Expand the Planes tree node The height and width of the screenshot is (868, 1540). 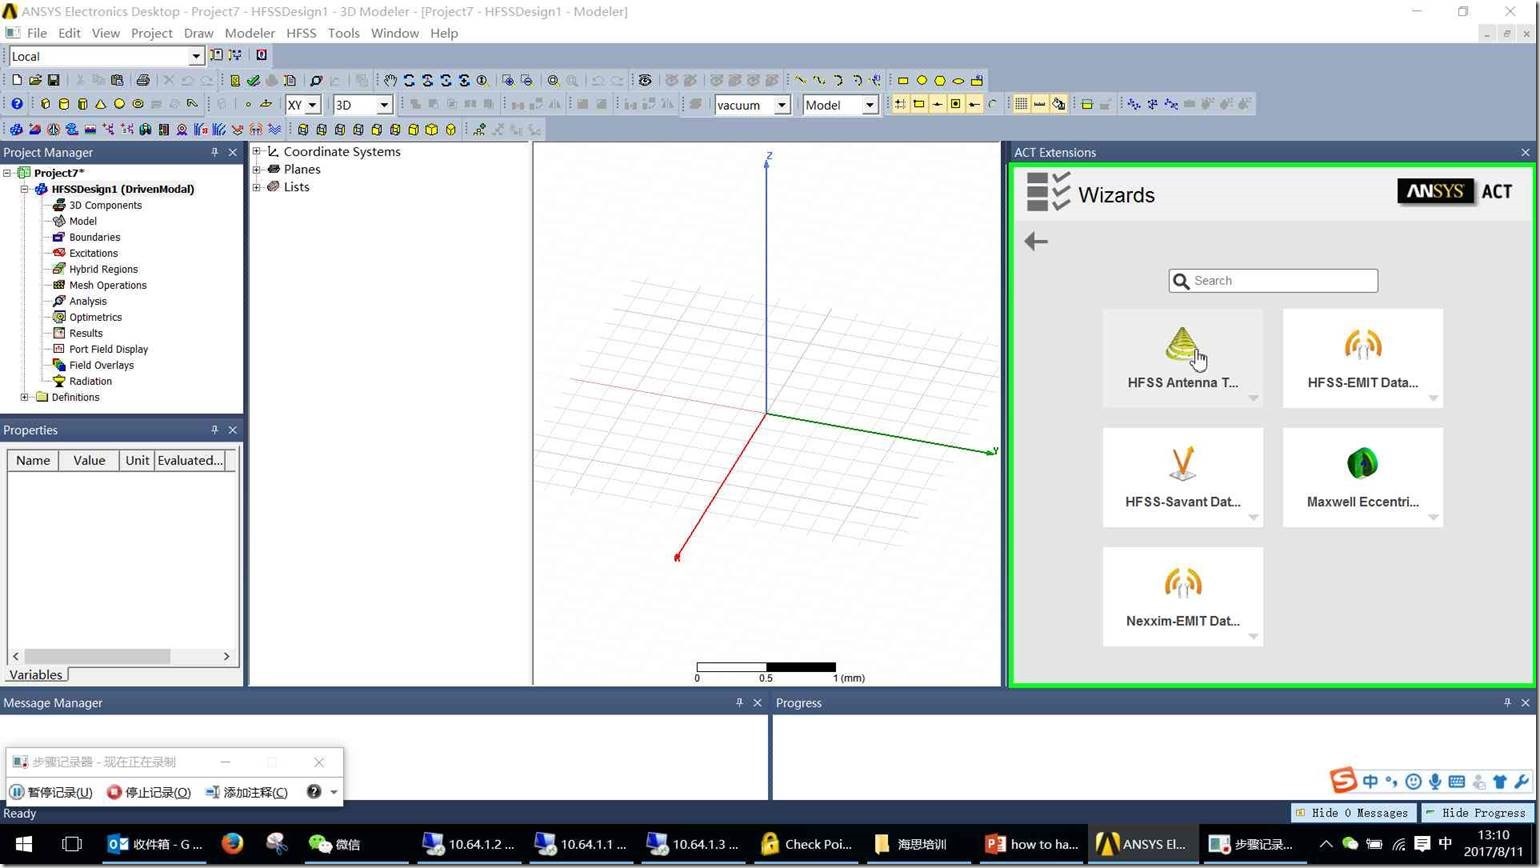point(257,169)
